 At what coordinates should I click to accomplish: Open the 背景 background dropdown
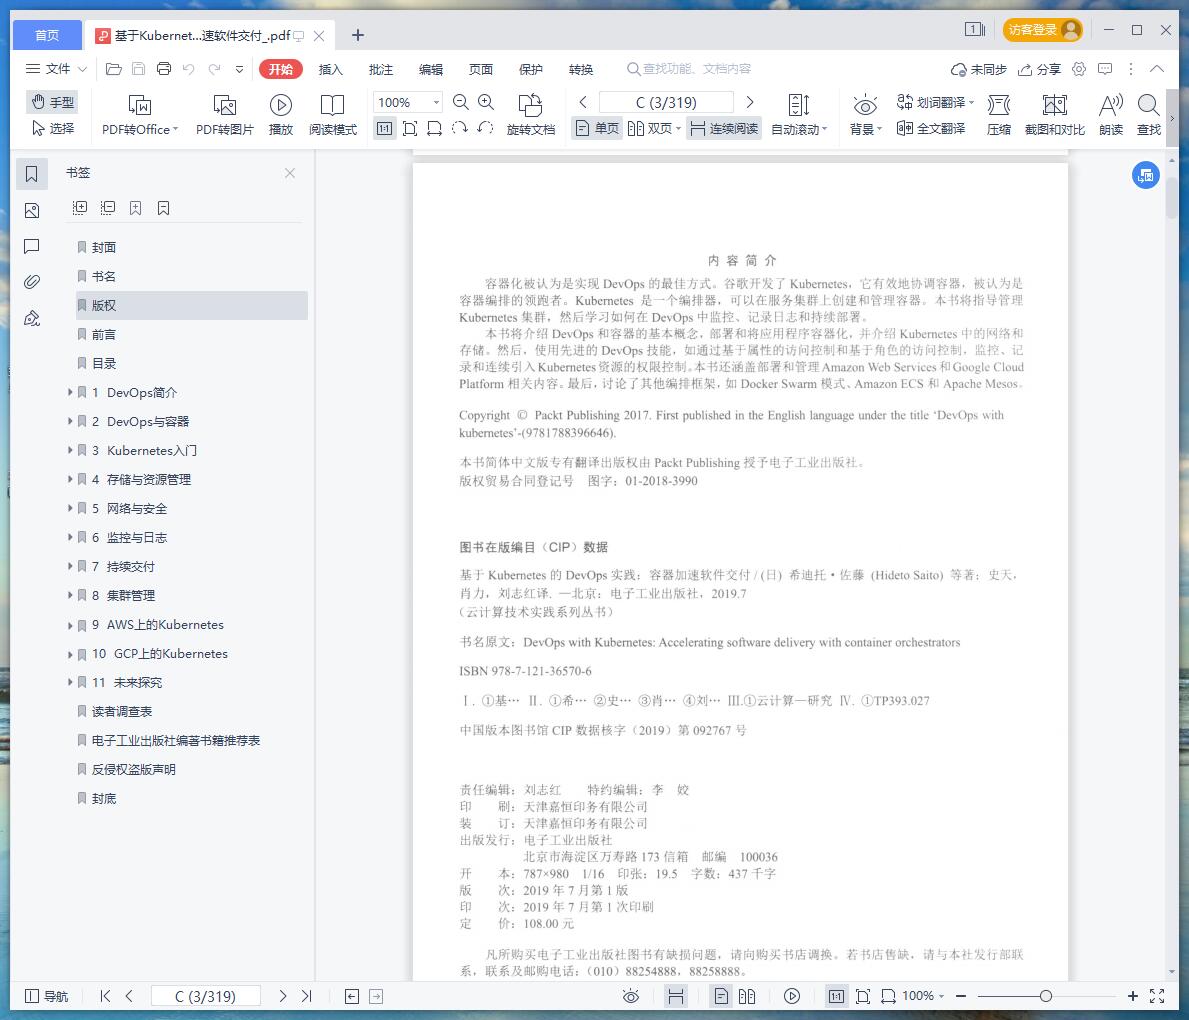pyautogui.click(x=865, y=115)
